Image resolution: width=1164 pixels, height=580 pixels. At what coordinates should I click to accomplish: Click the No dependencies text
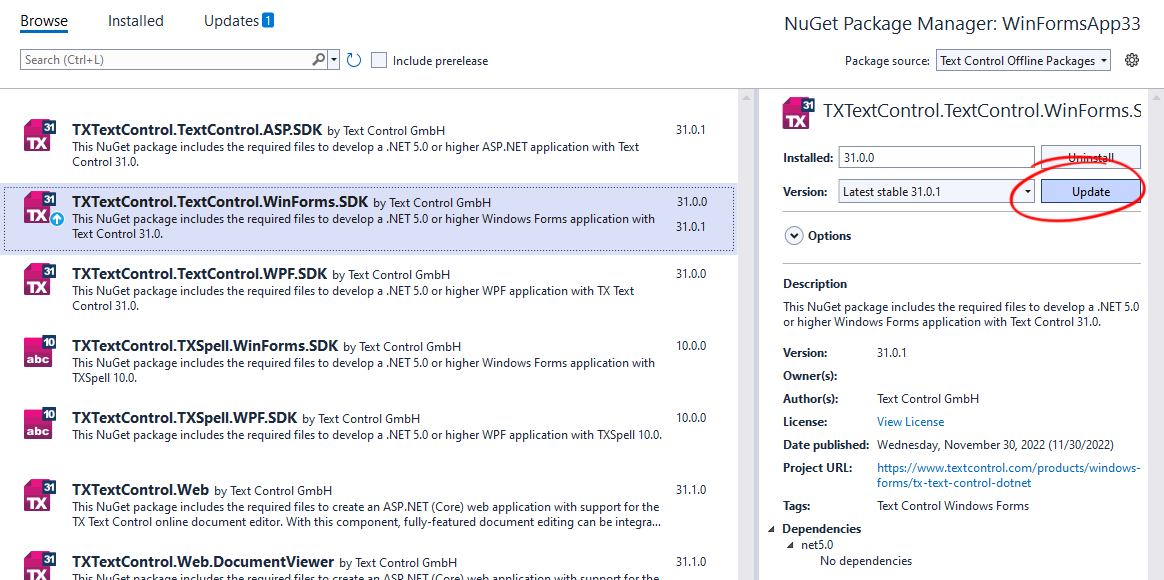(866, 561)
